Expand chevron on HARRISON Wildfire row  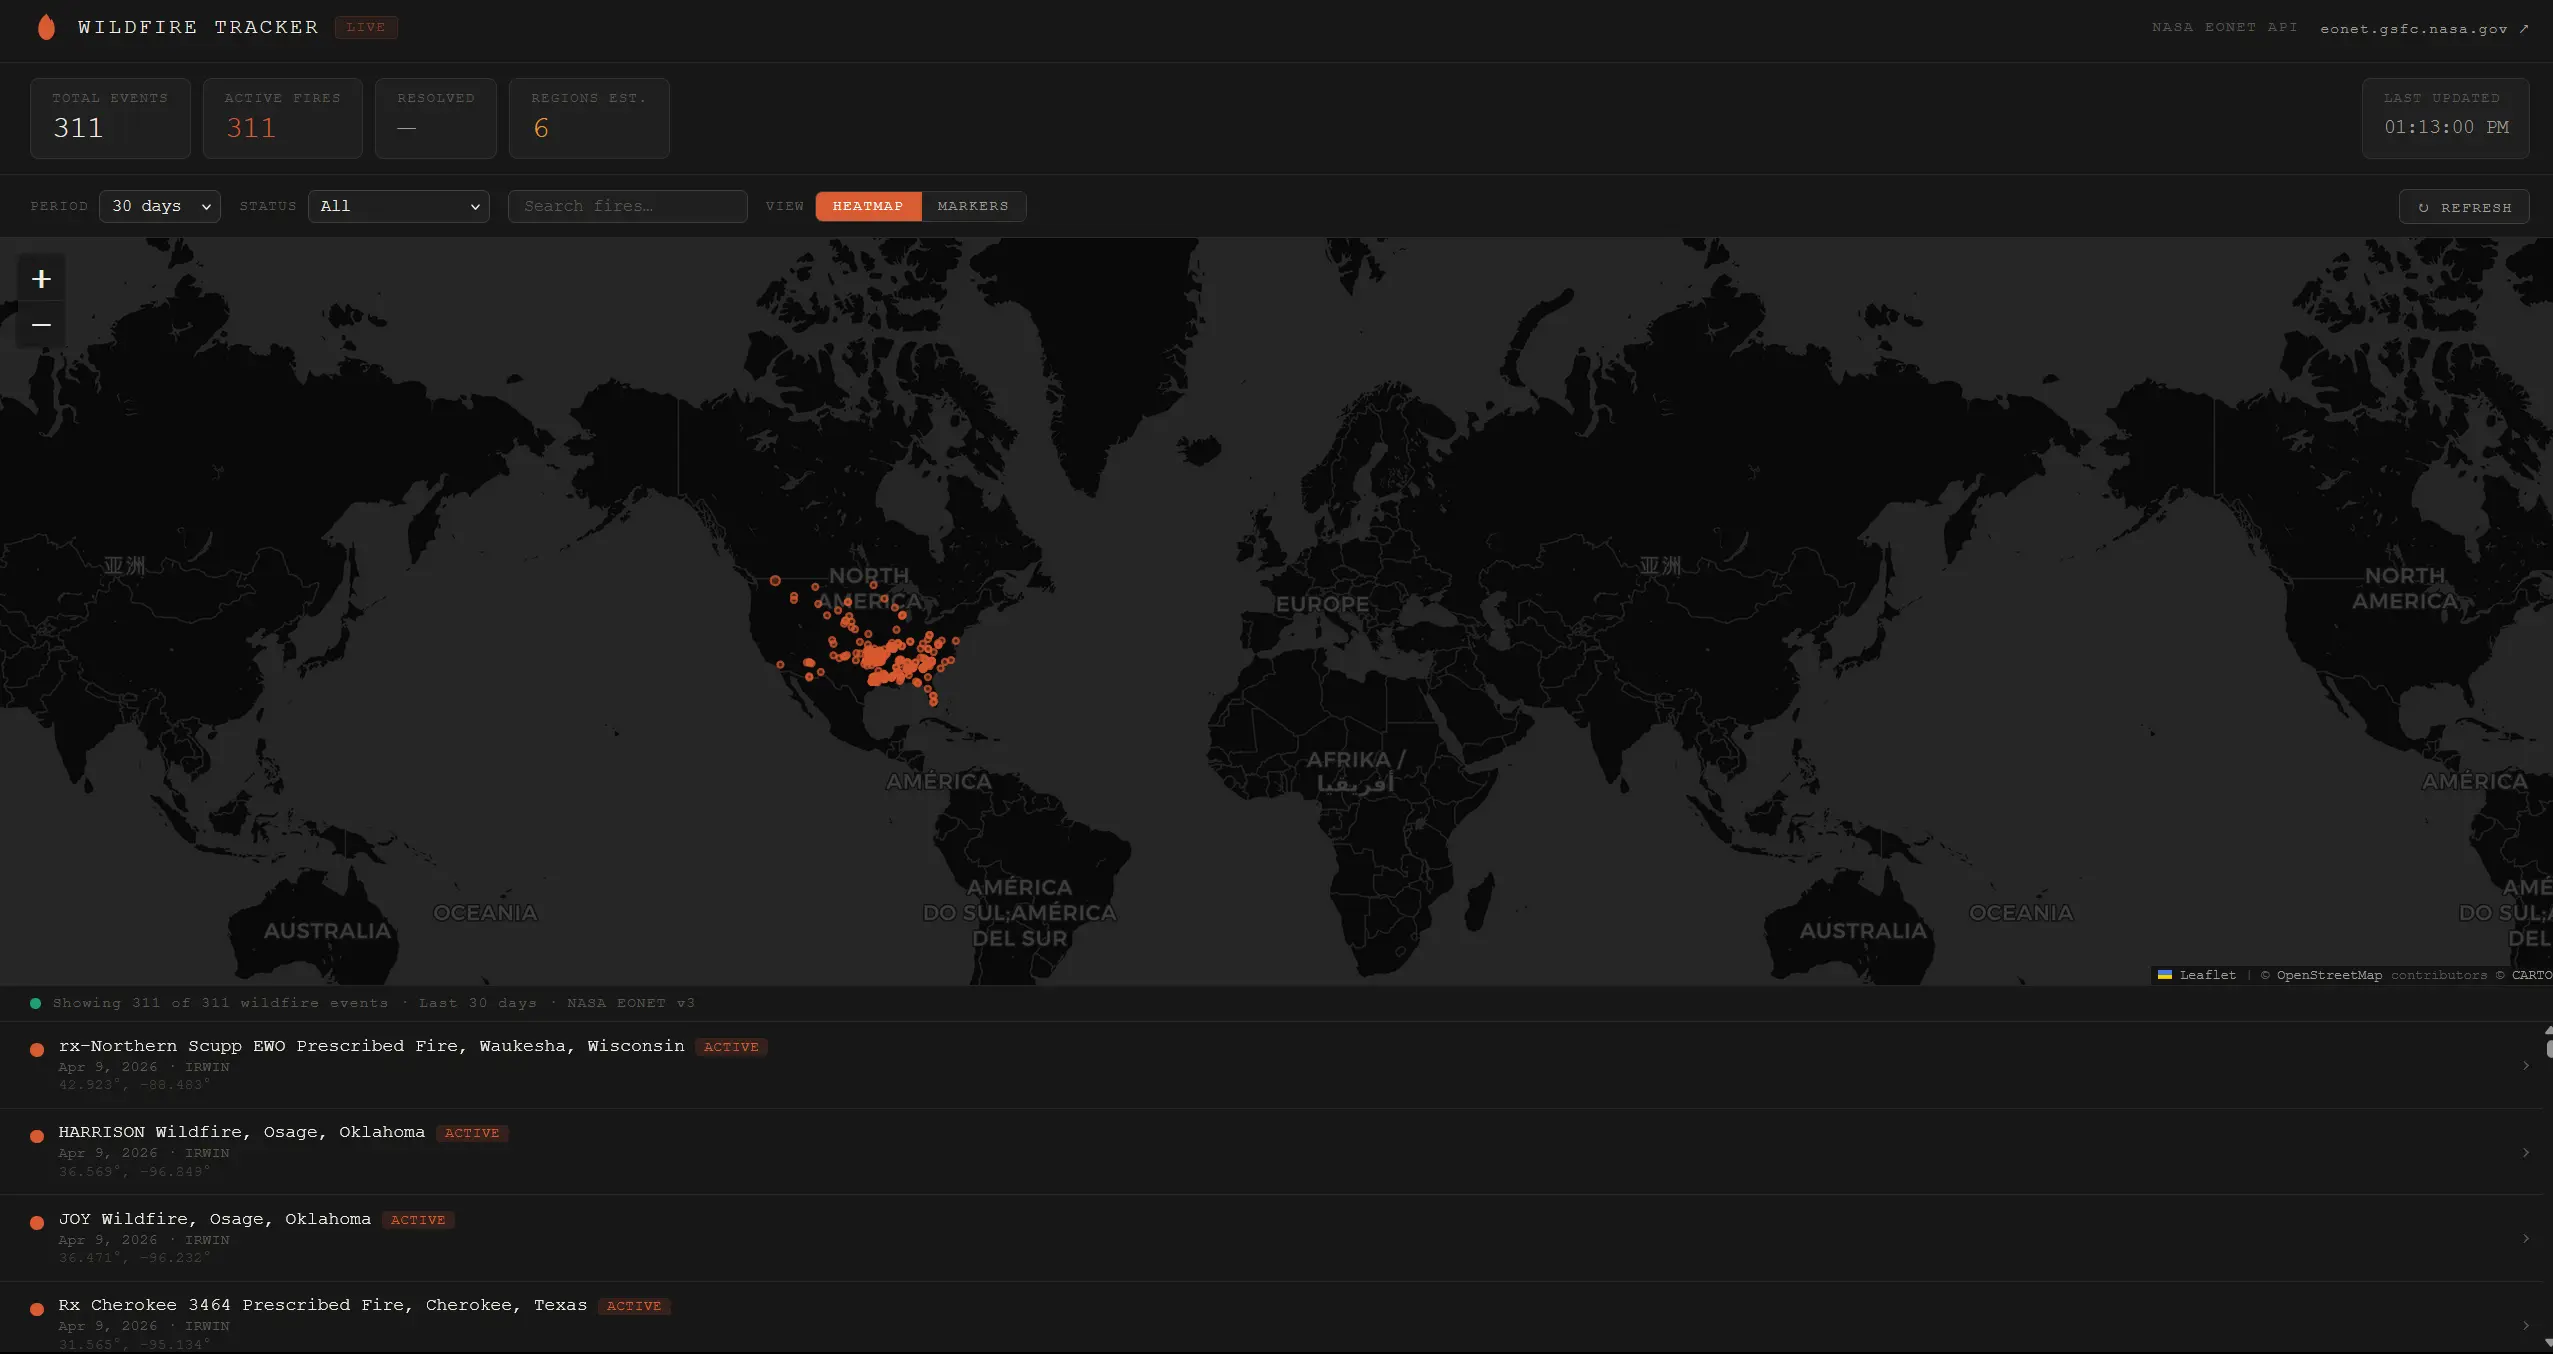point(2526,1152)
